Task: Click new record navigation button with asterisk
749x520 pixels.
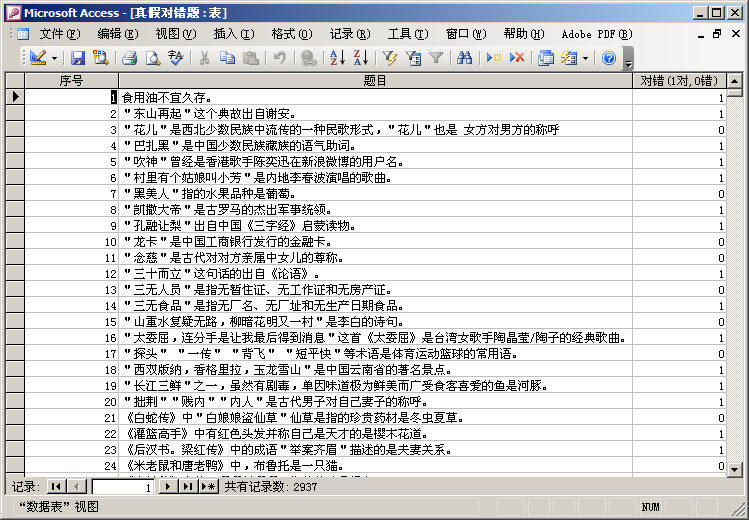Action: 208,487
